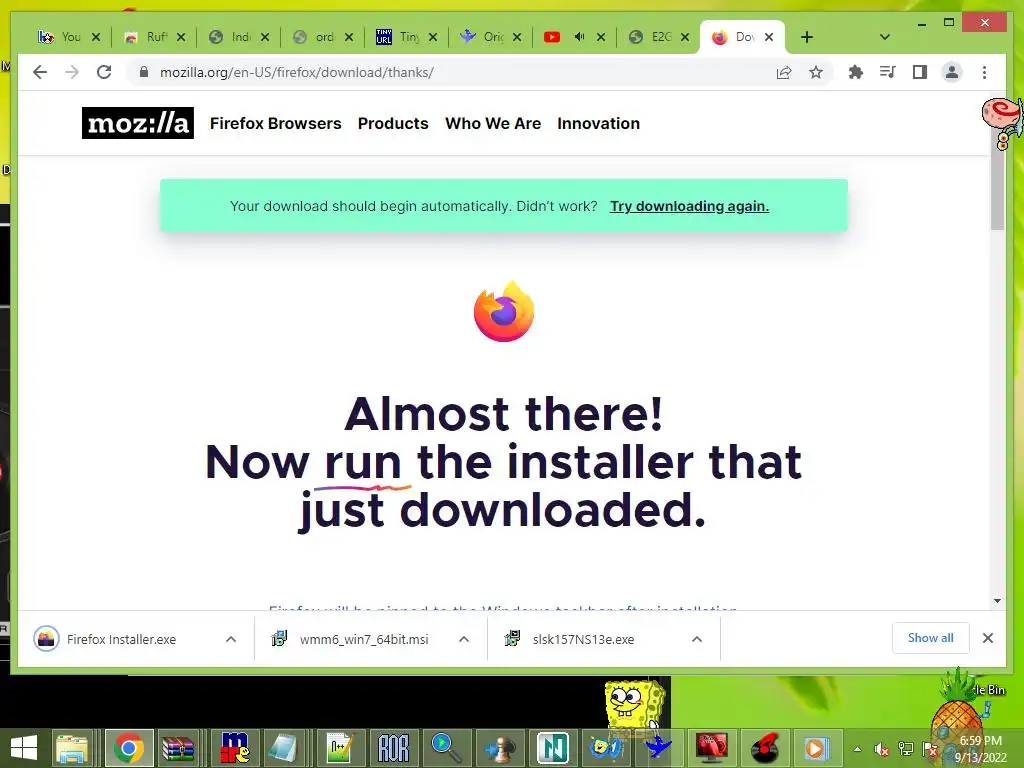Launch WinRAR from the taskbar

coord(178,748)
